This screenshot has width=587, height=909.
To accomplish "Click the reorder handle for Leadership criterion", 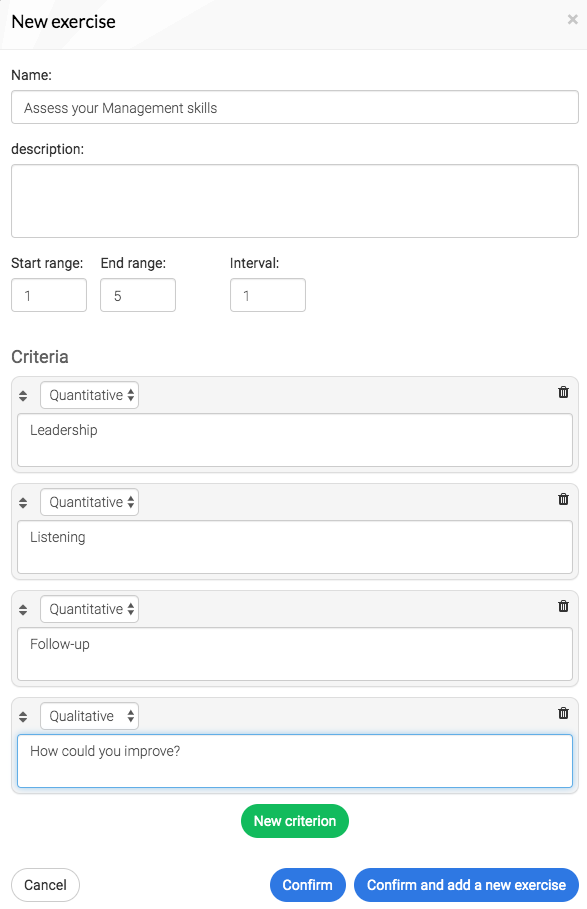I will coord(23,396).
